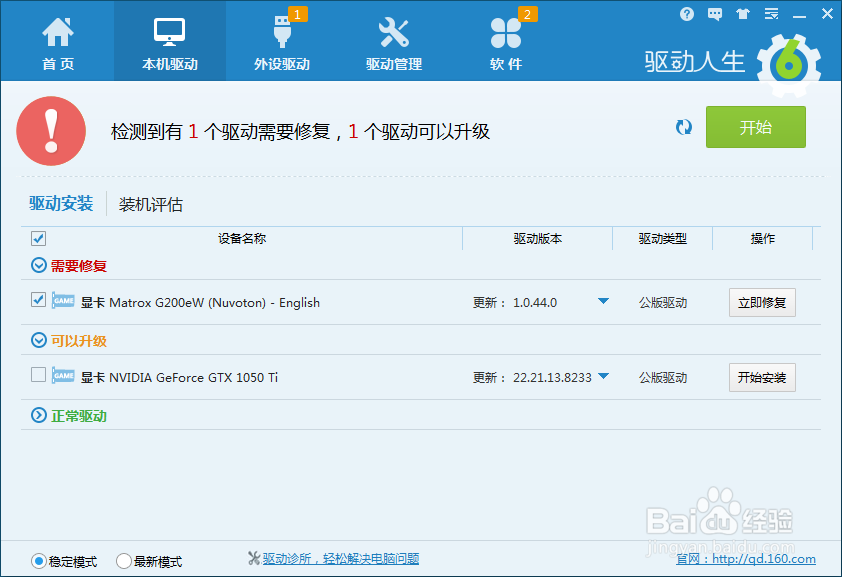Open the 外设驱动 peripheral drivers tab

click(282, 43)
